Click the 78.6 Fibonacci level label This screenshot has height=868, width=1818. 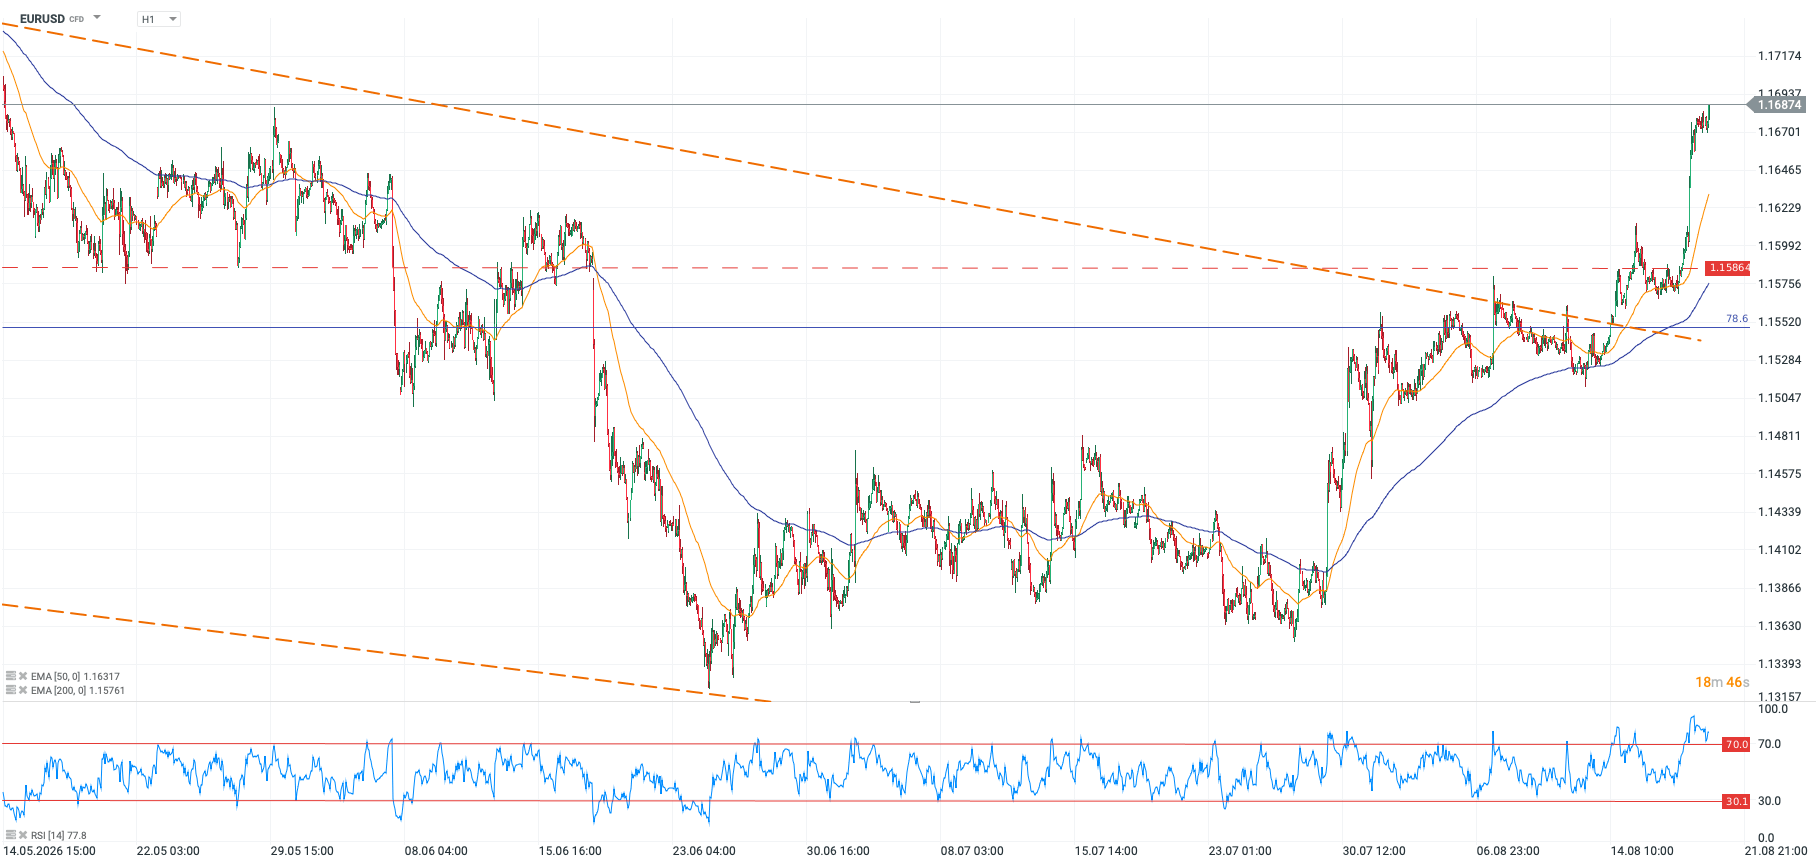coord(1737,319)
